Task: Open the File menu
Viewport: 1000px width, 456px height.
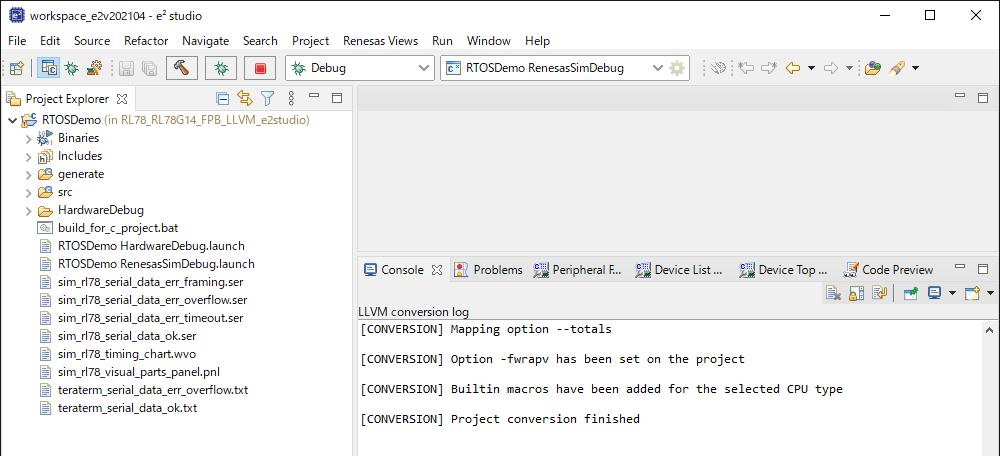Action: pos(17,41)
